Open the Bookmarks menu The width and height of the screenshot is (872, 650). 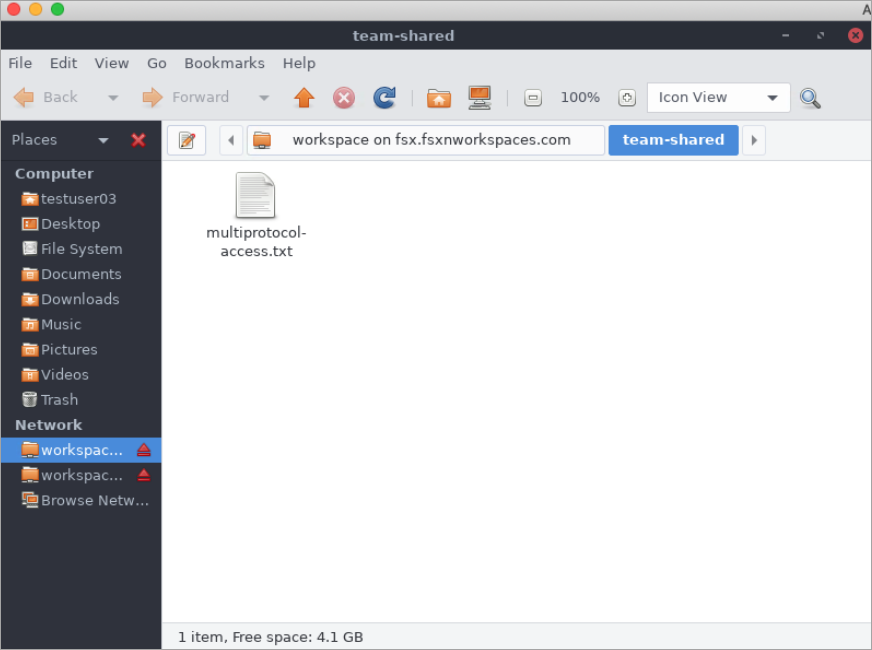(x=224, y=63)
